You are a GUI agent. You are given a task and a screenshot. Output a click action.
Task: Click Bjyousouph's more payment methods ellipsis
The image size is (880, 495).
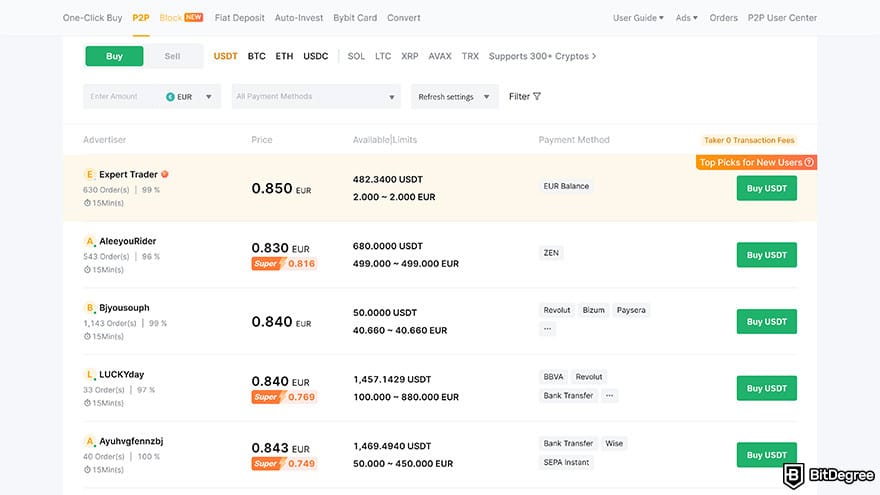pos(547,329)
